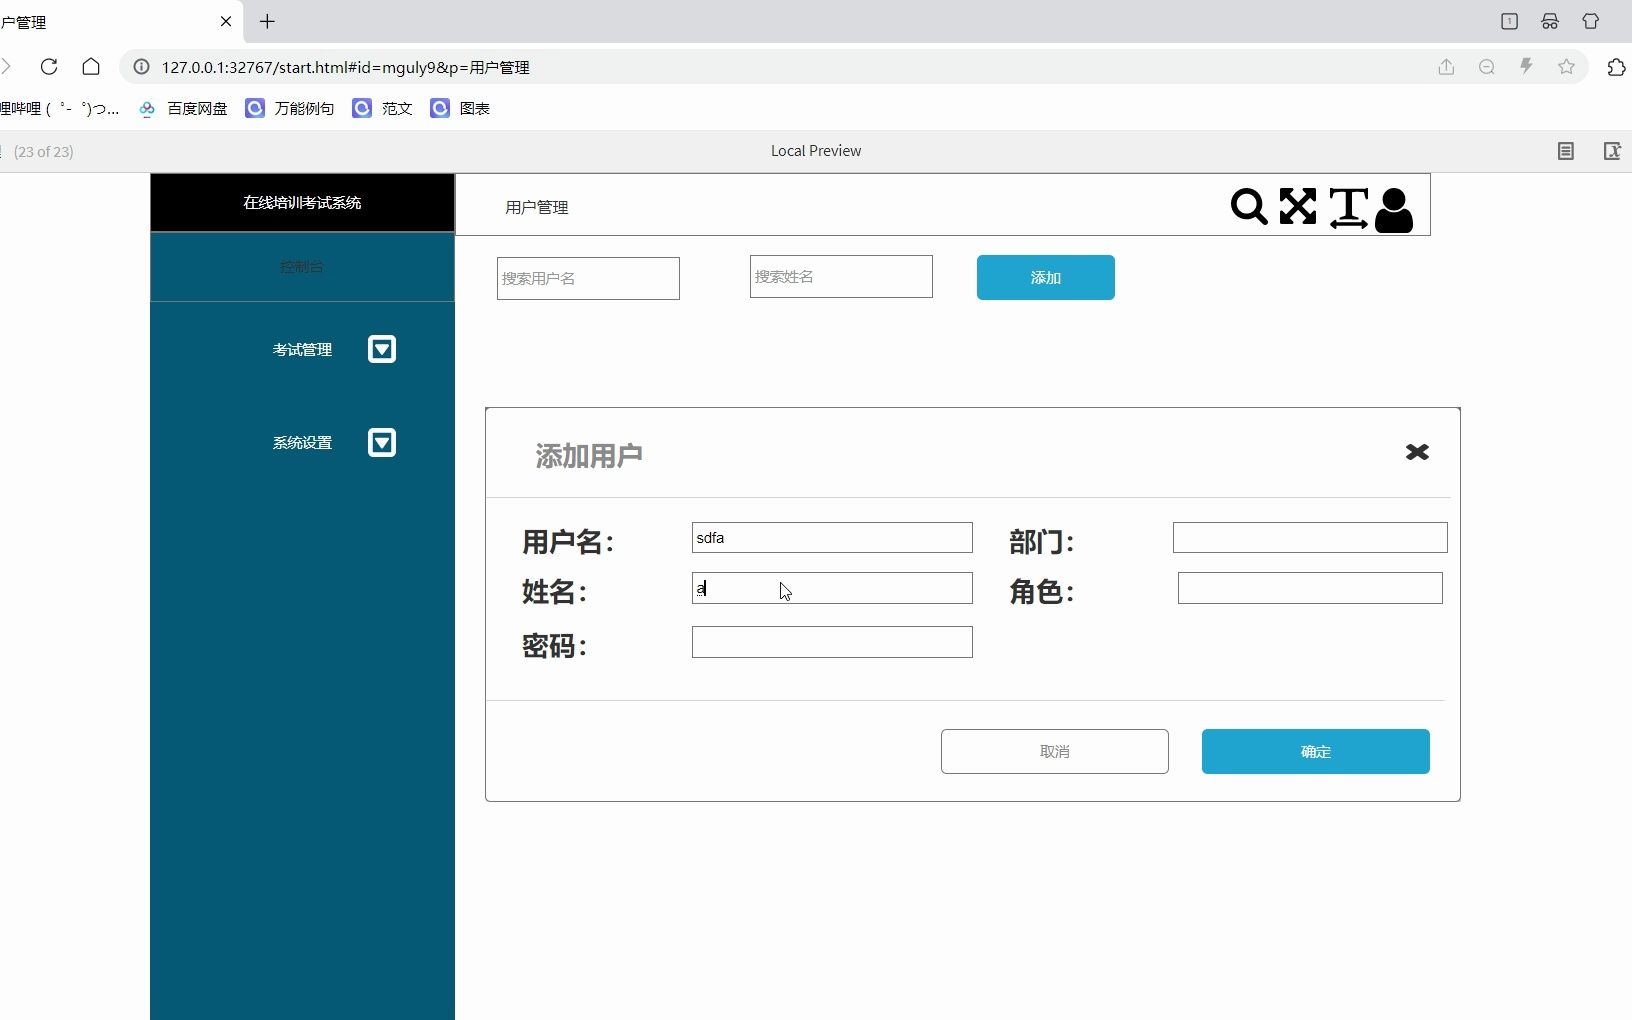Click the text width icon in header
The width and height of the screenshot is (1632, 1020).
[1349, 208]
